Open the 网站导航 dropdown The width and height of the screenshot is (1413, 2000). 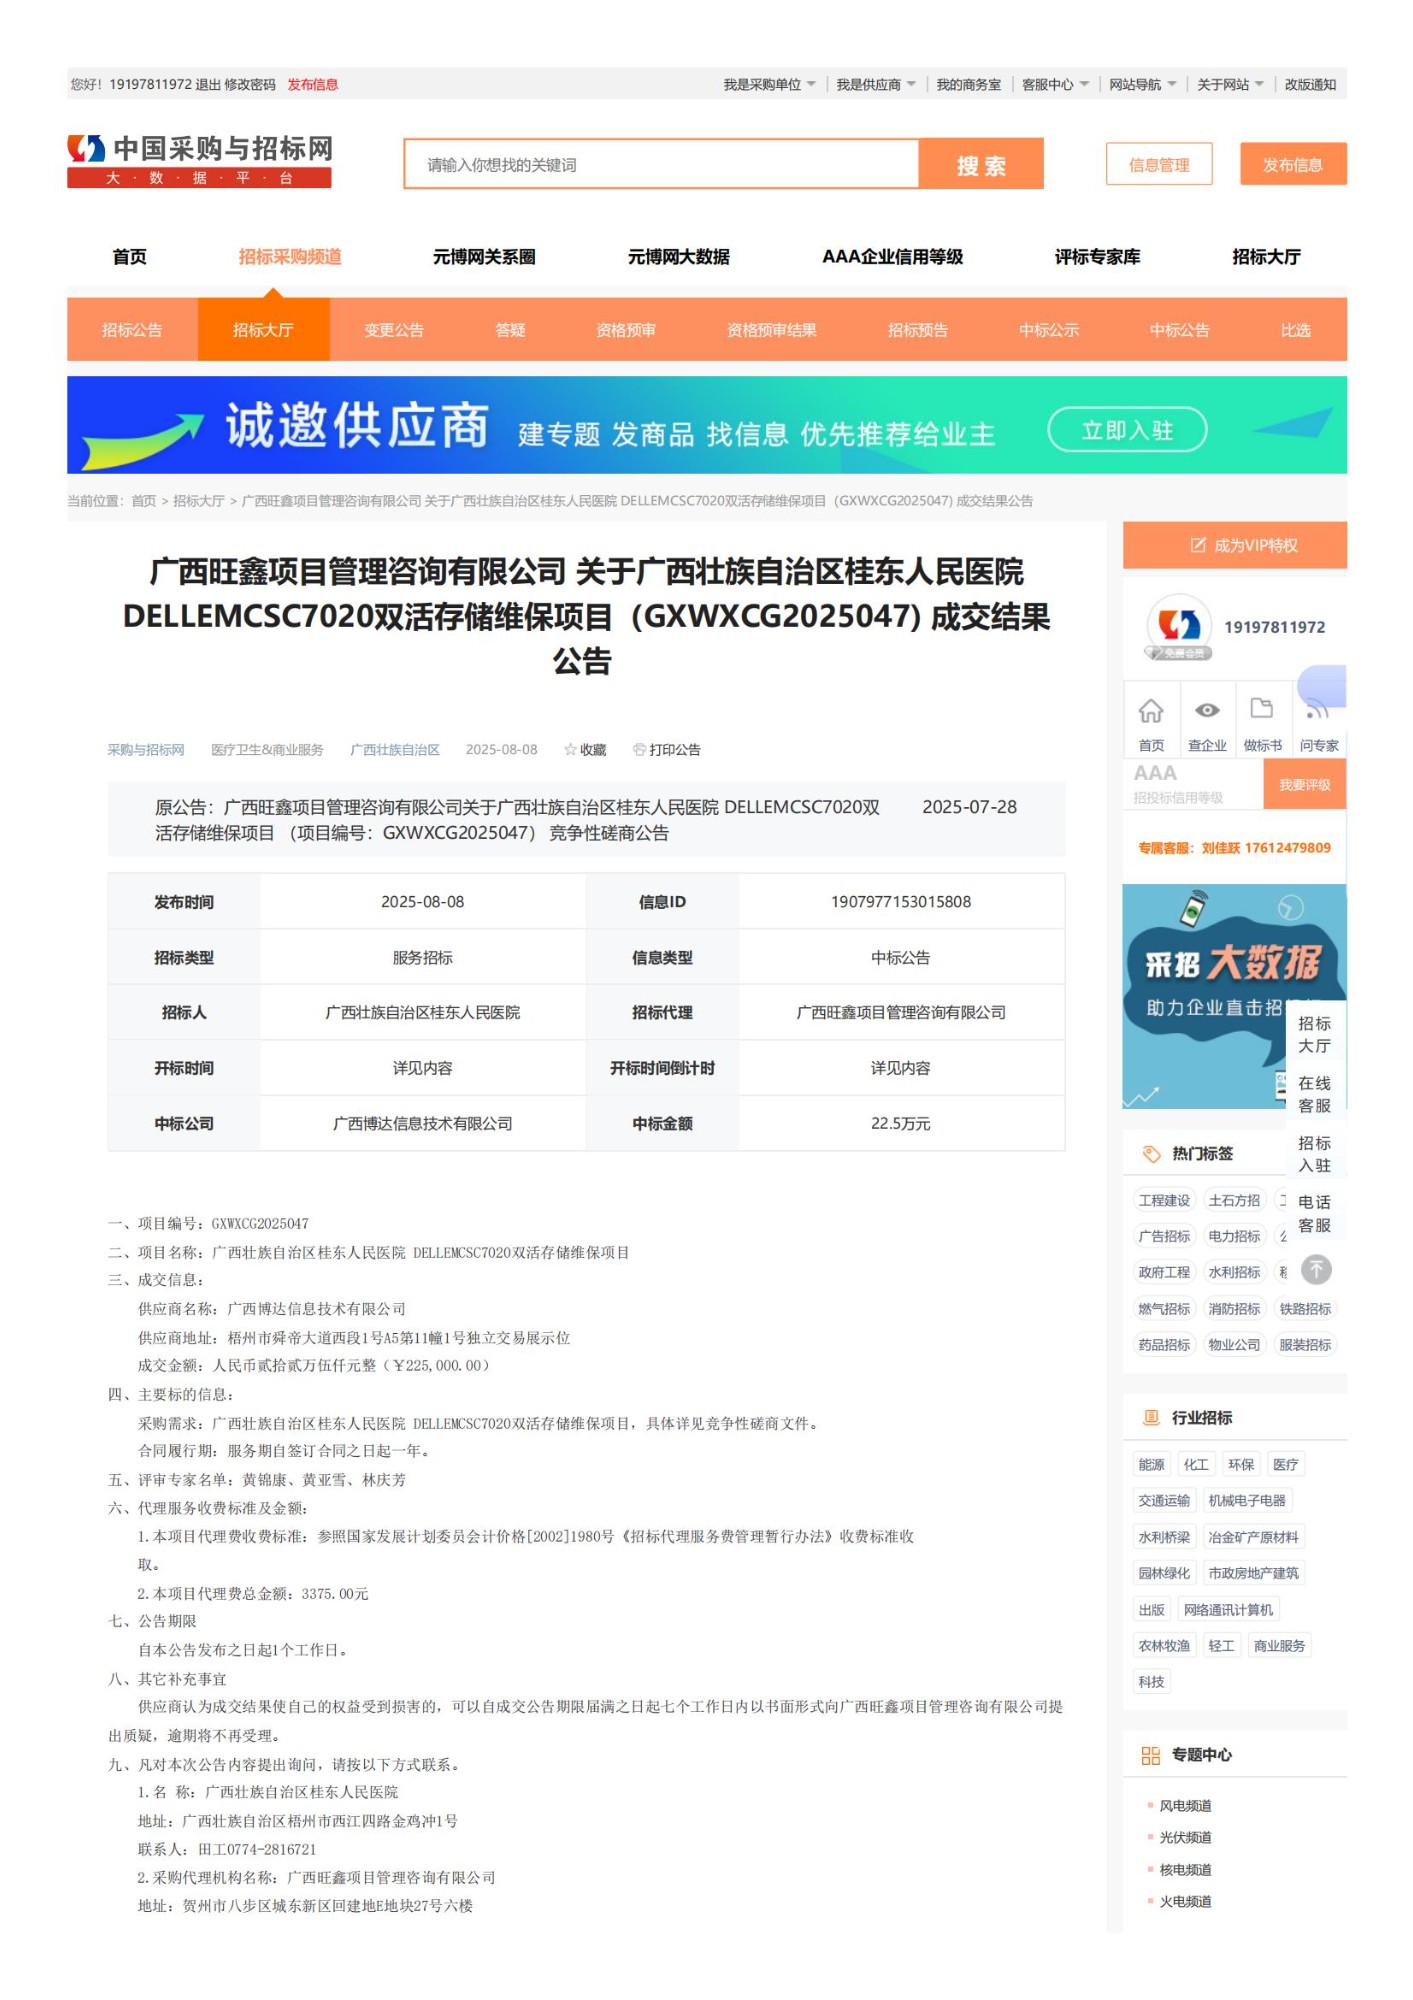(1142, 84)
